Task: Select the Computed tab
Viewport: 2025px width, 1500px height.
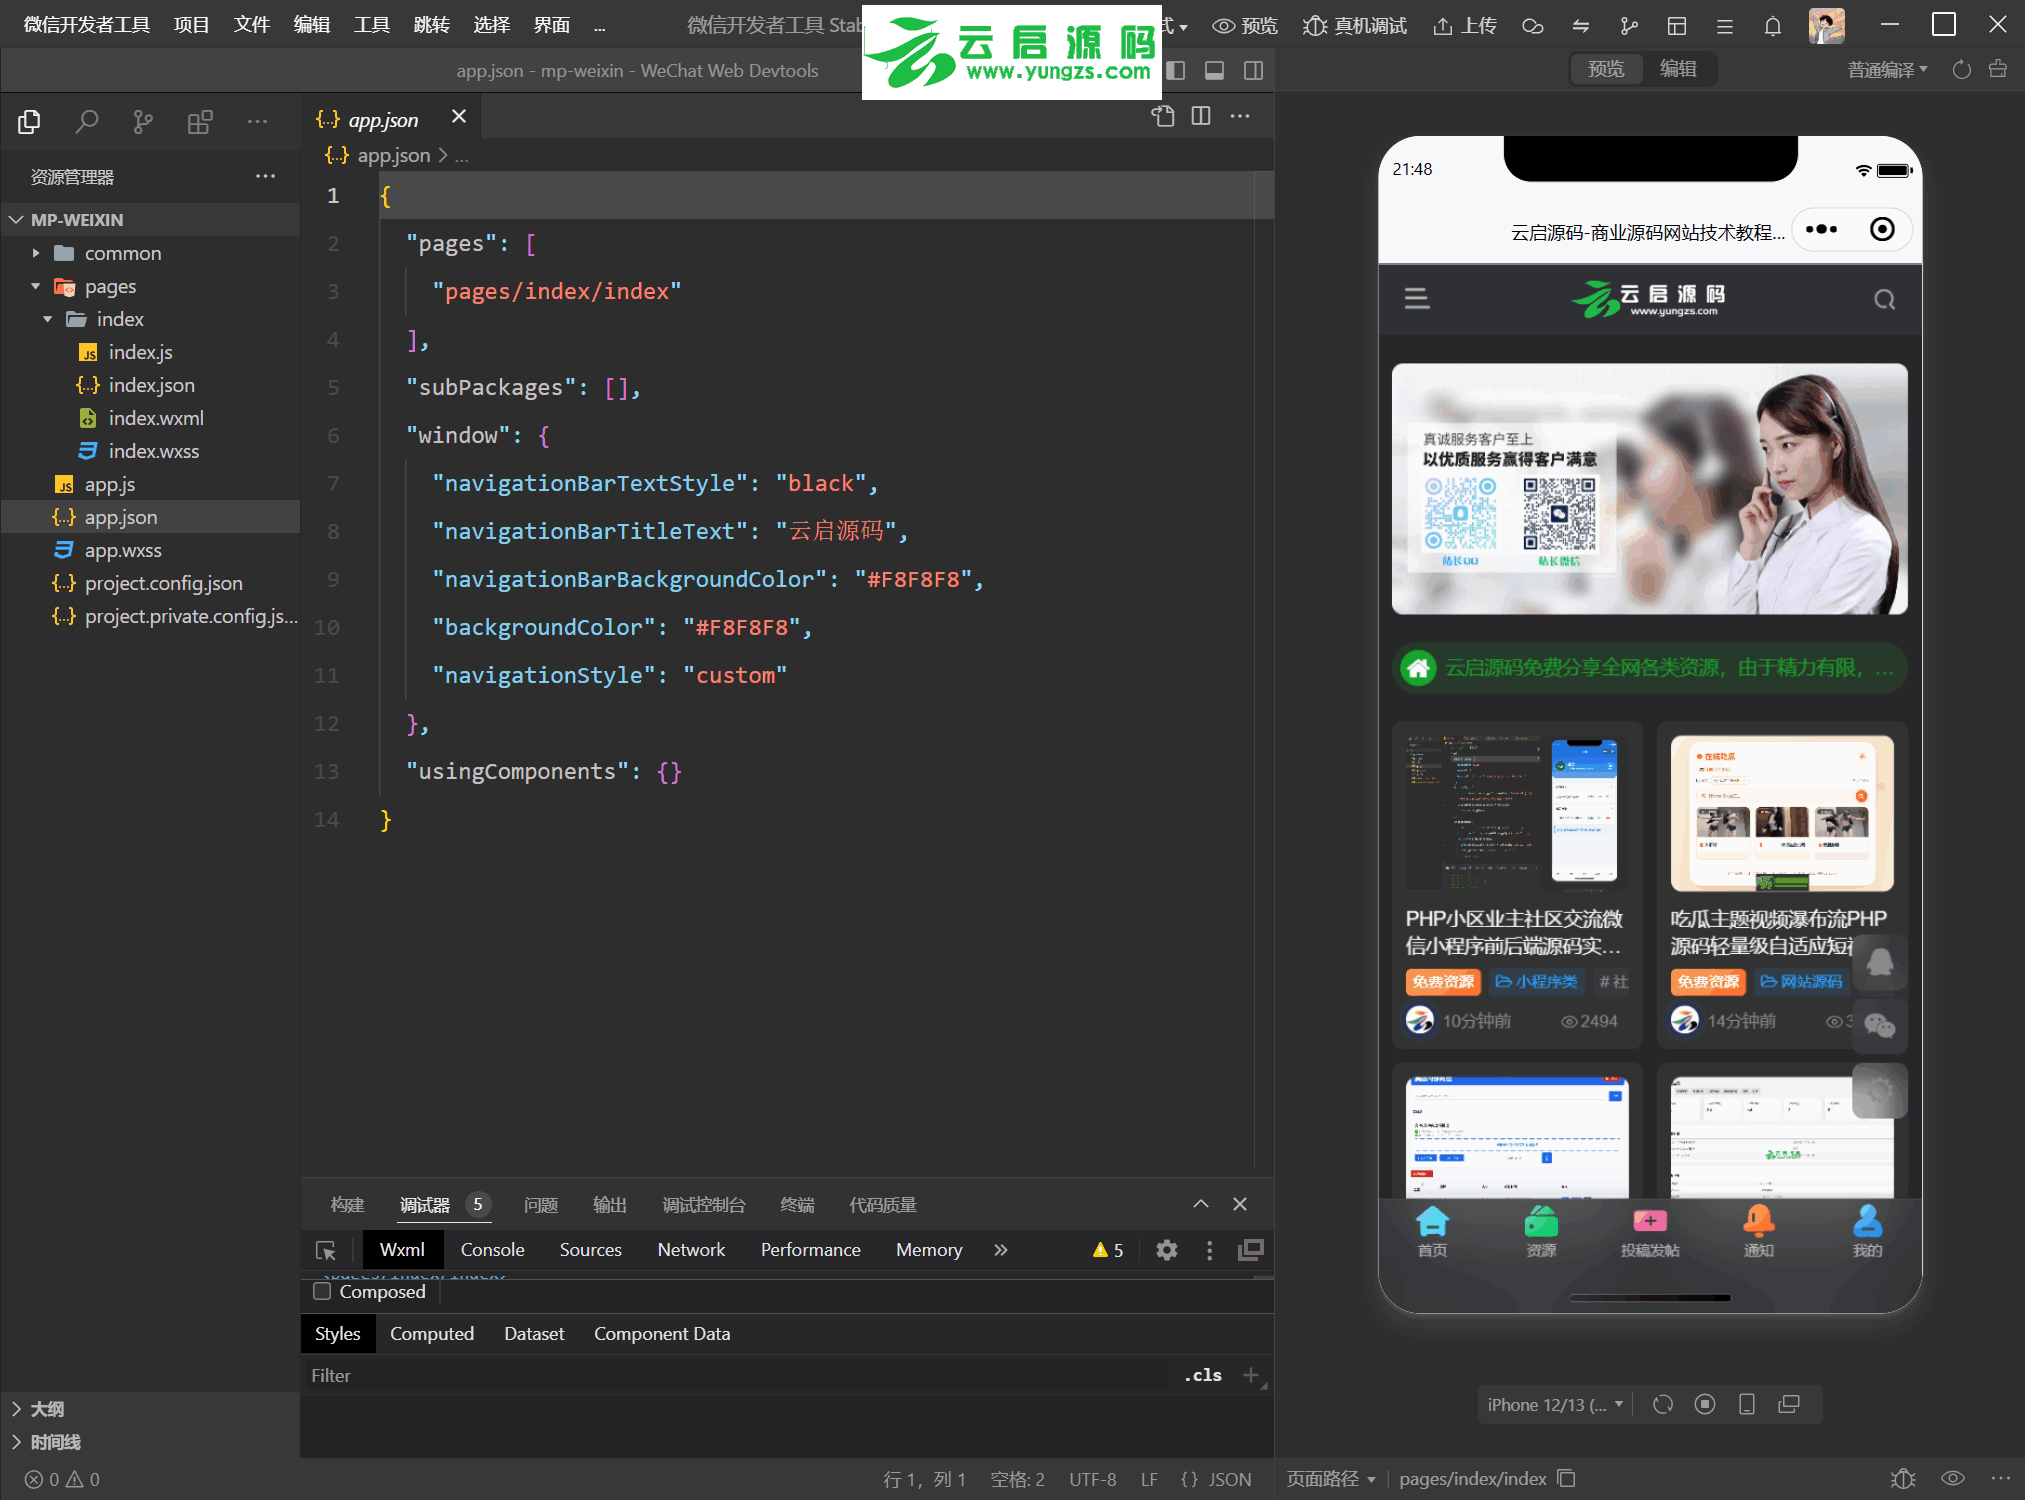Action: tap(432, 1333)
